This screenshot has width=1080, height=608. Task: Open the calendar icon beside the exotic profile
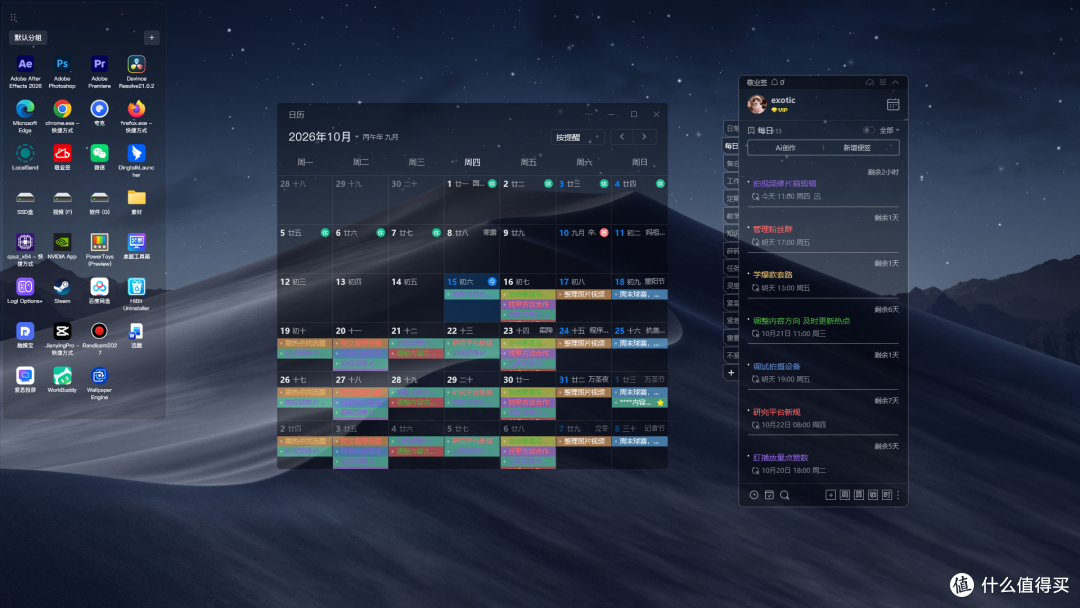(x=893, y=105)
